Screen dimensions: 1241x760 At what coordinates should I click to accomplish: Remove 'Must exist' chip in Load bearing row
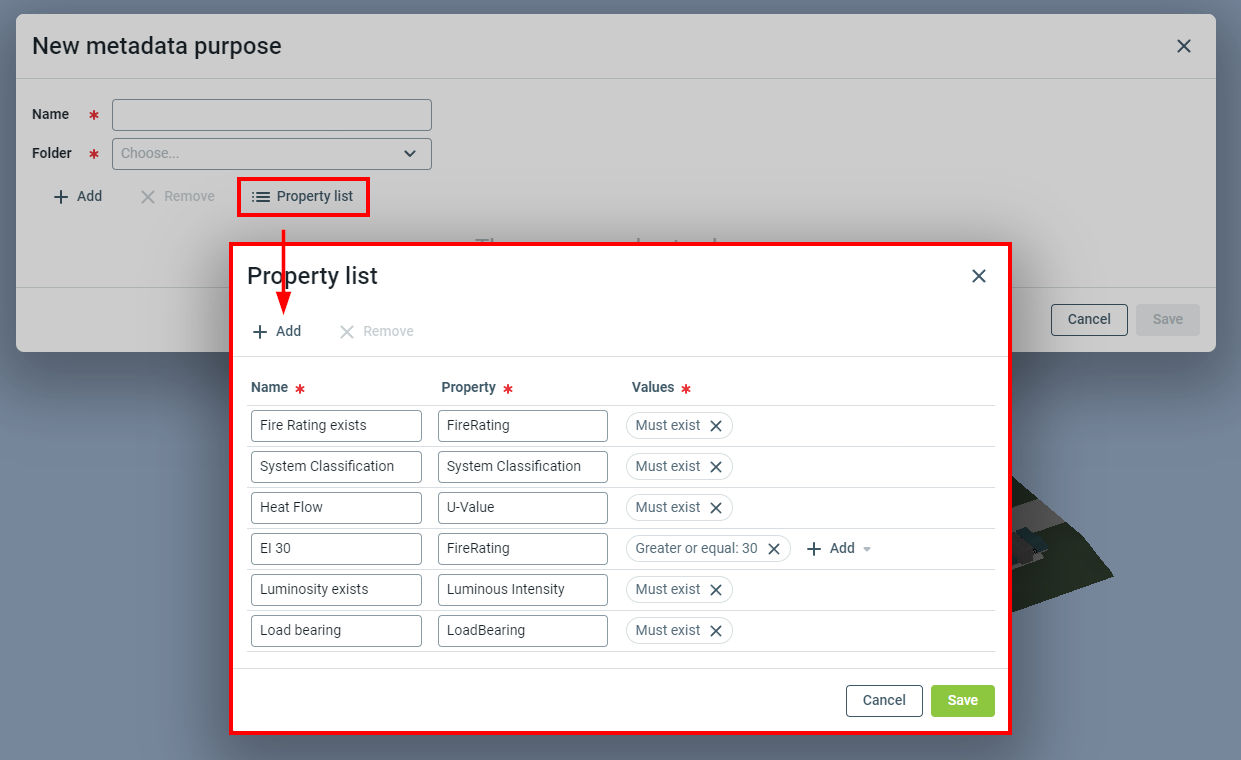716,631
